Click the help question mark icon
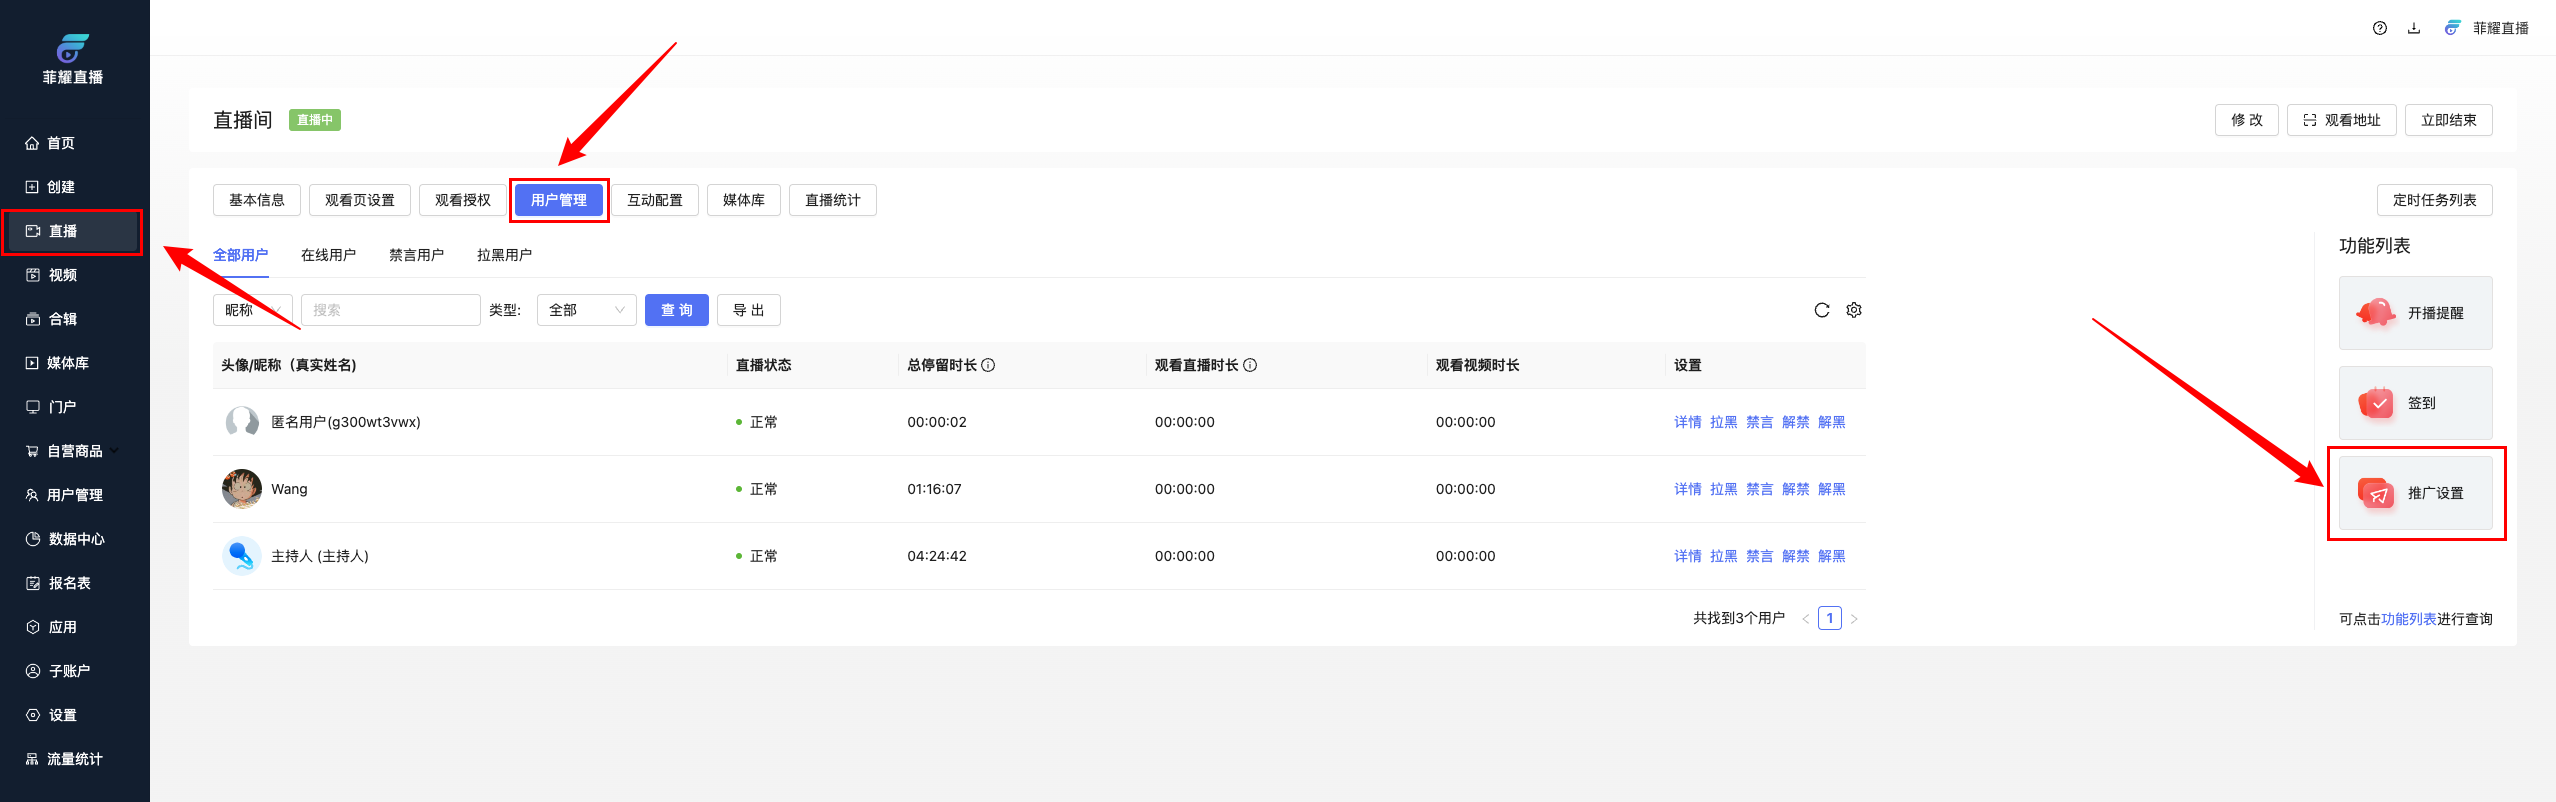This screenshot has width=2556, height=802. click(x=2379, y=28)
